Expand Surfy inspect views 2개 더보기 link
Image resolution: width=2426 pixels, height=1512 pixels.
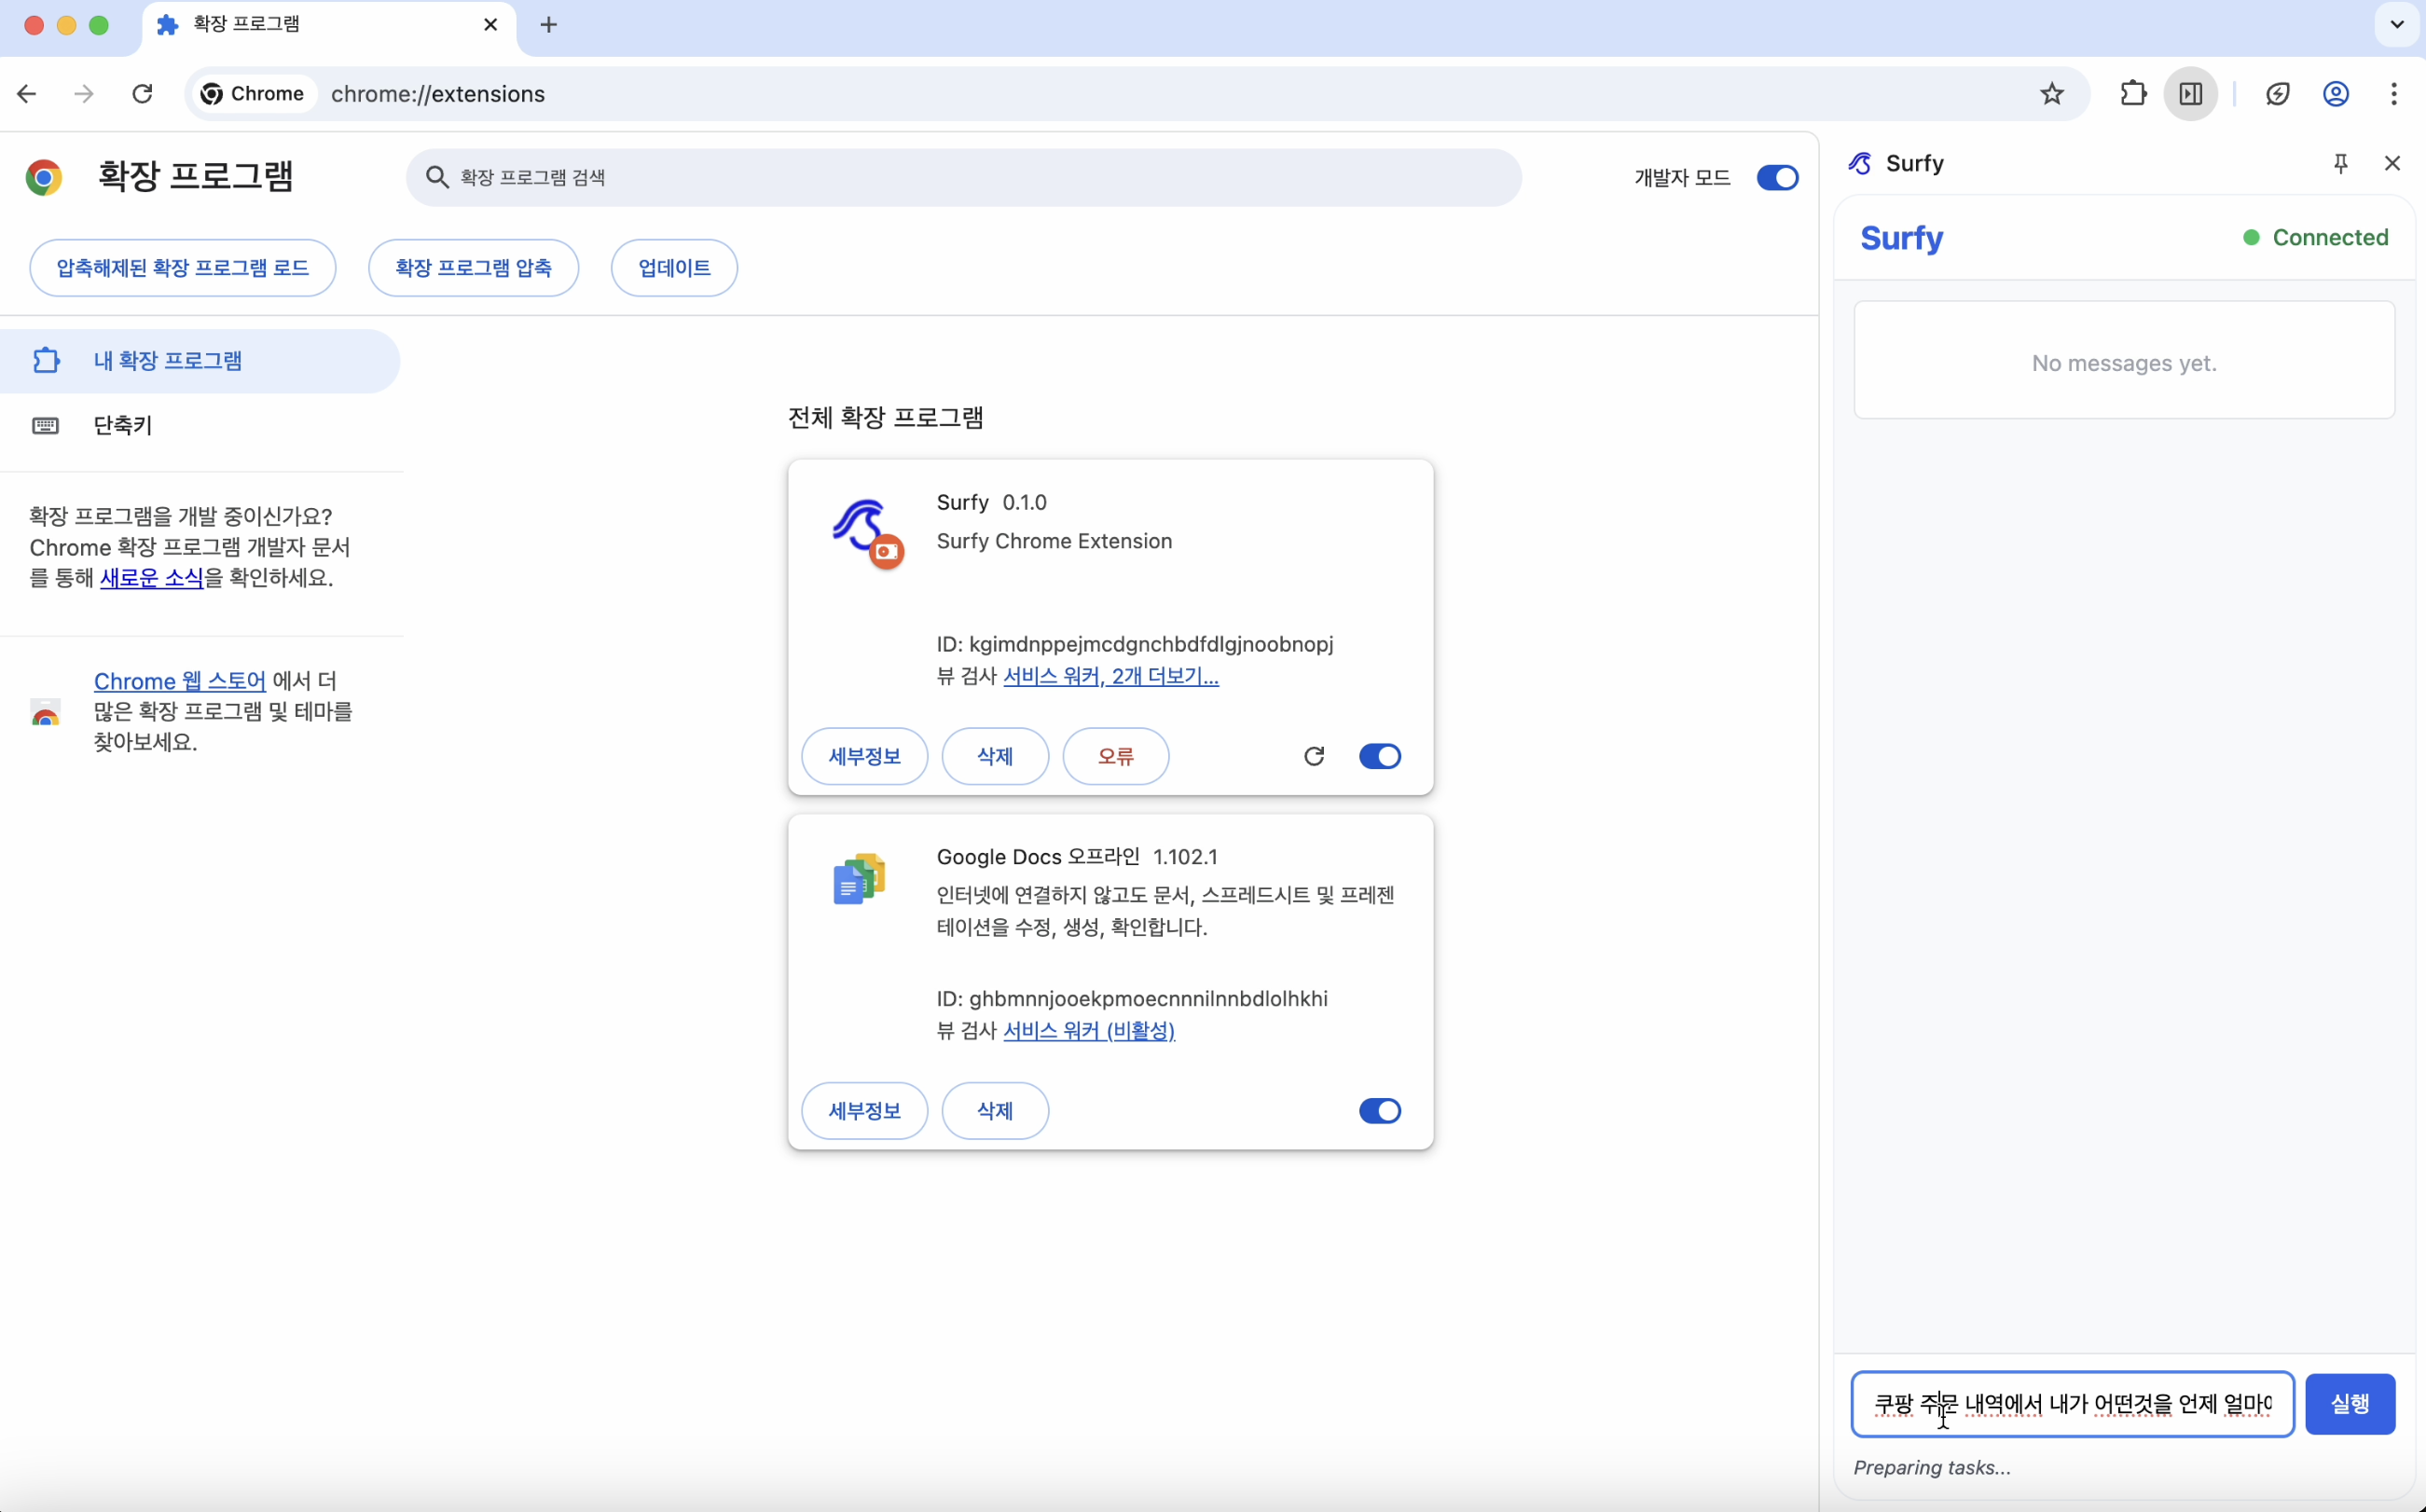[1164, 676]
